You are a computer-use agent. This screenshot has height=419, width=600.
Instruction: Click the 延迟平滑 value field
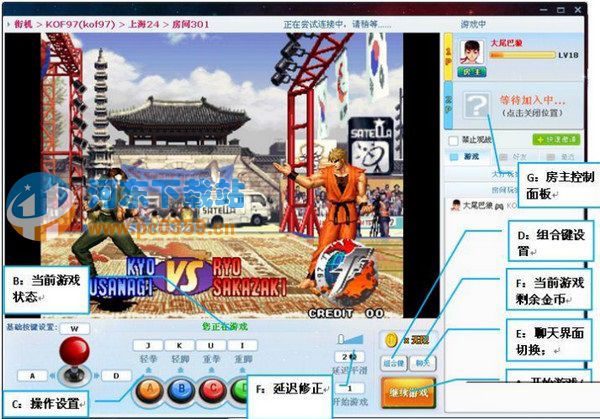[x=349, y=357]
